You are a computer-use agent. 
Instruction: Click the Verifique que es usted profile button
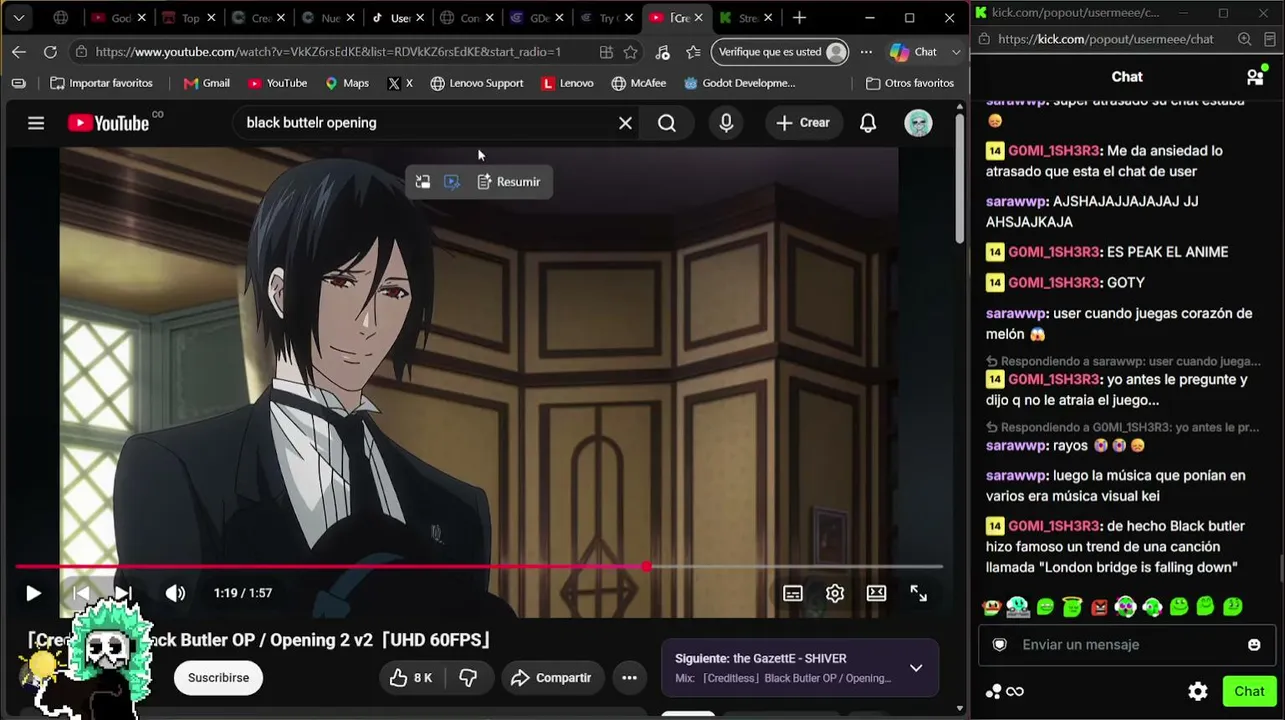coord(780,52)
